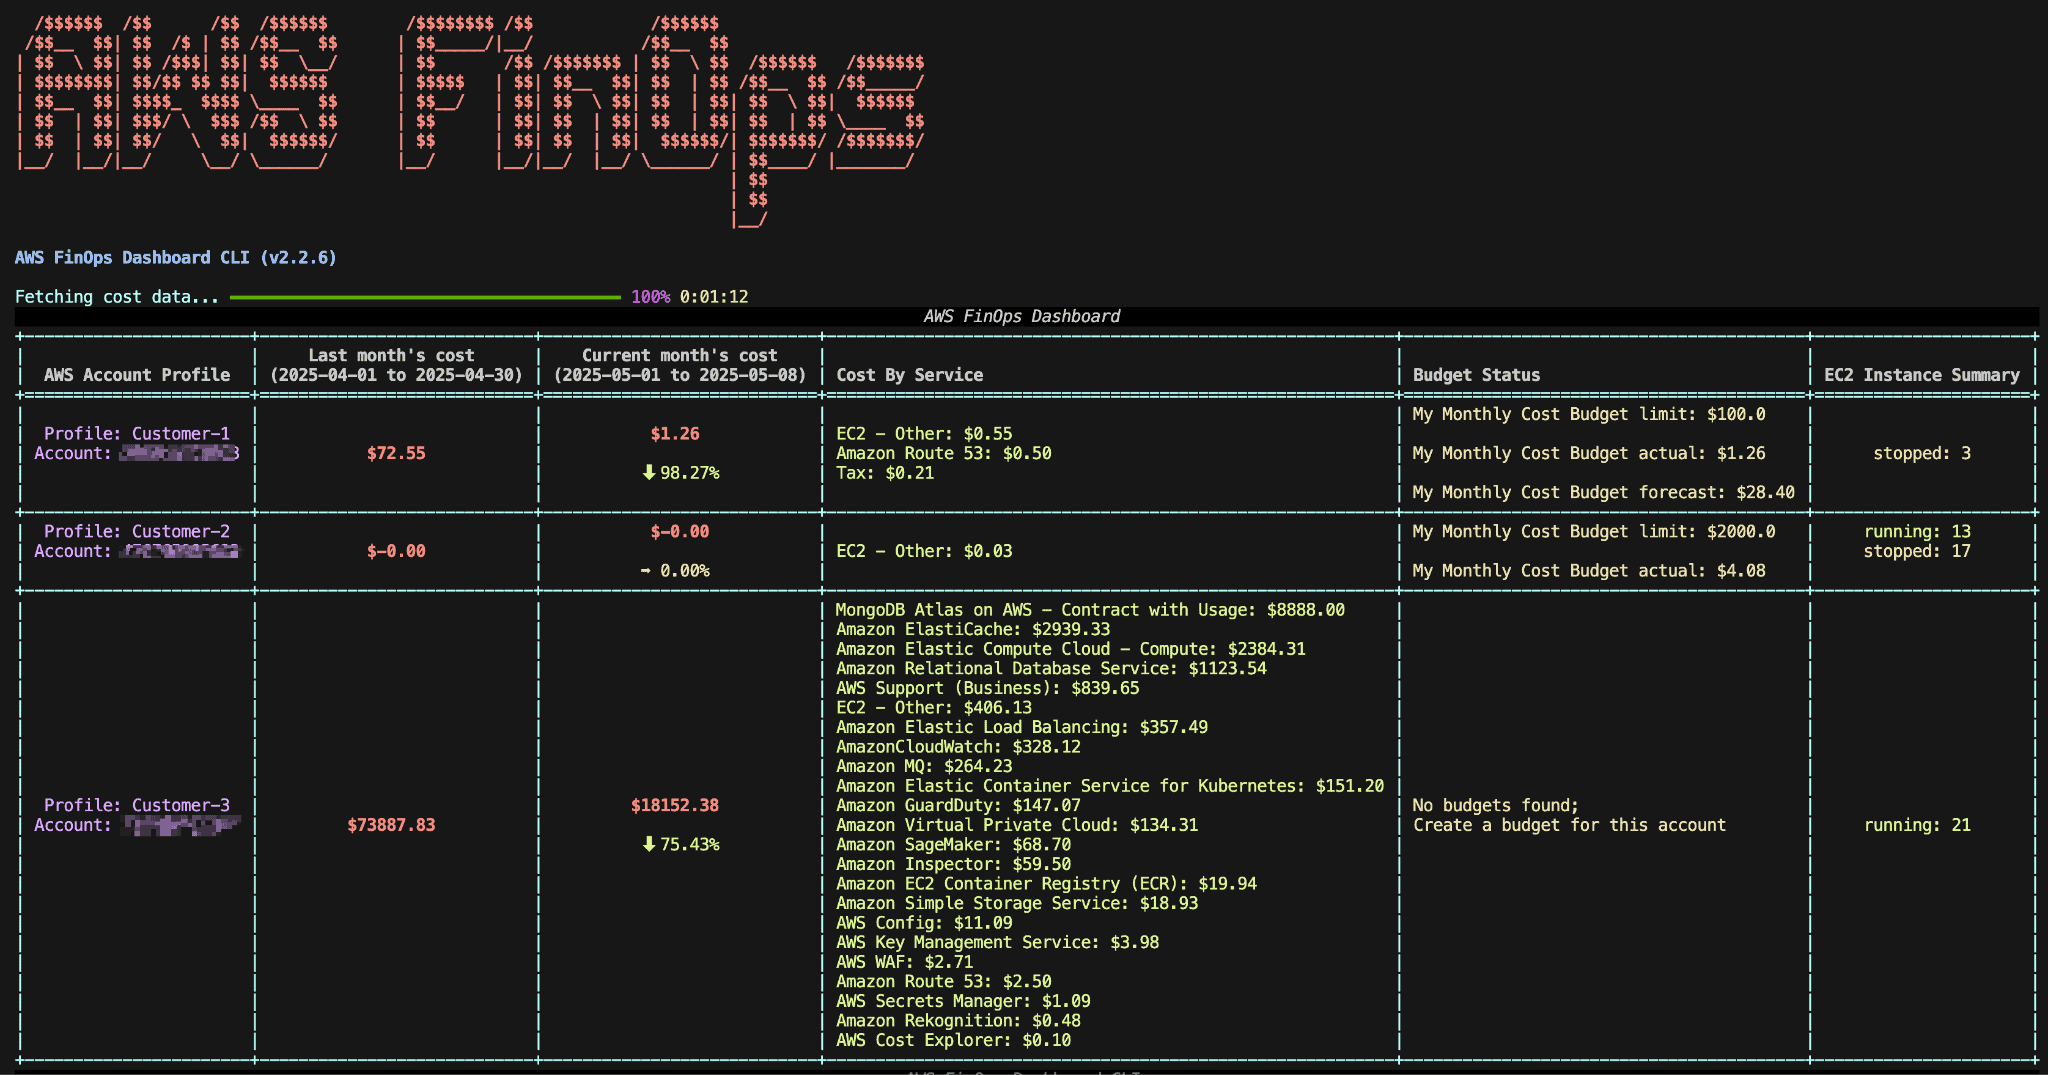
Task: Click 'AWS WAF: $2.71' line
Action: click(904, 962)
